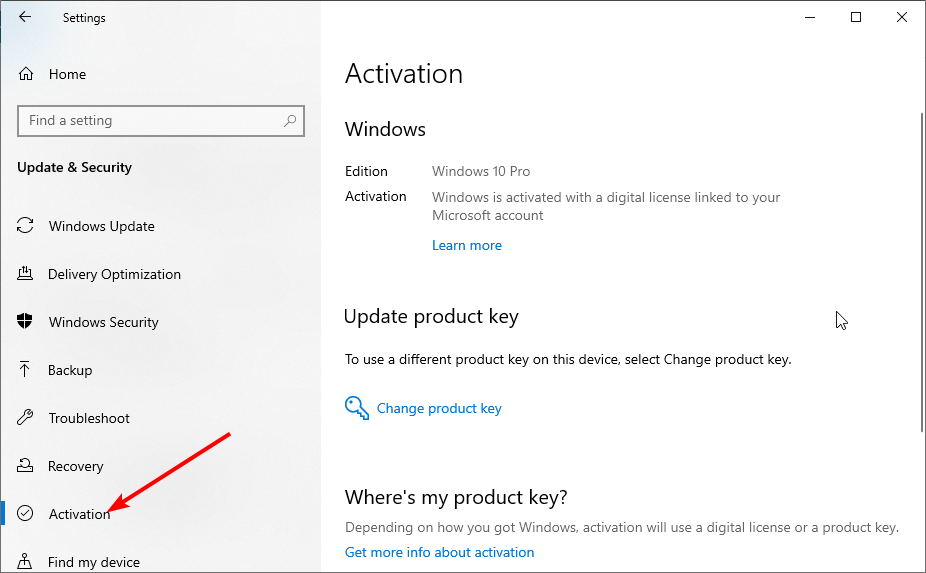The image size is (926, 573).
Task: Click Change product key link
Action: point(439,408)
